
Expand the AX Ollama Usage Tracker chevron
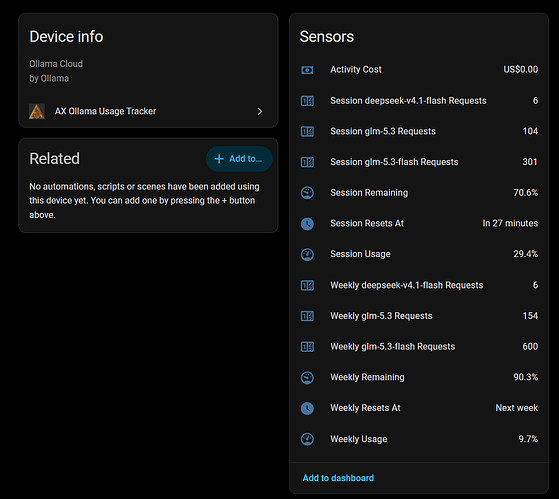click(x=260, y=112)
